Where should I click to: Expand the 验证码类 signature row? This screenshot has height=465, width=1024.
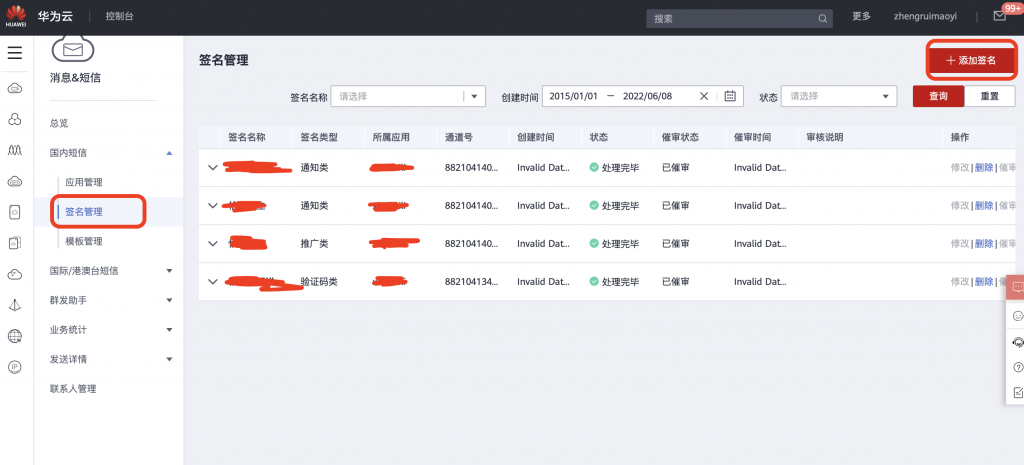212,281
